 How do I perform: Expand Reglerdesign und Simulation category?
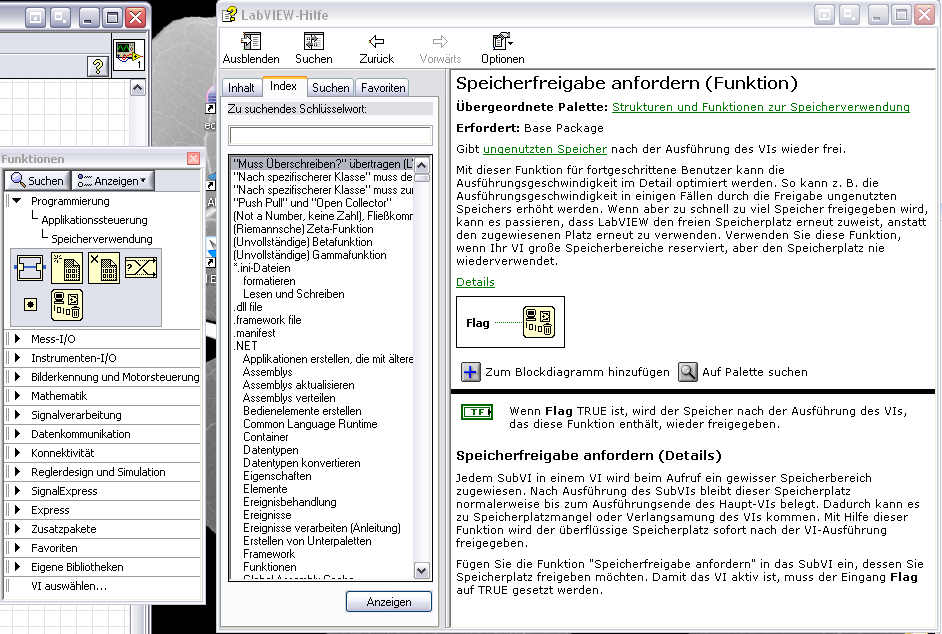tap(17, 472)
